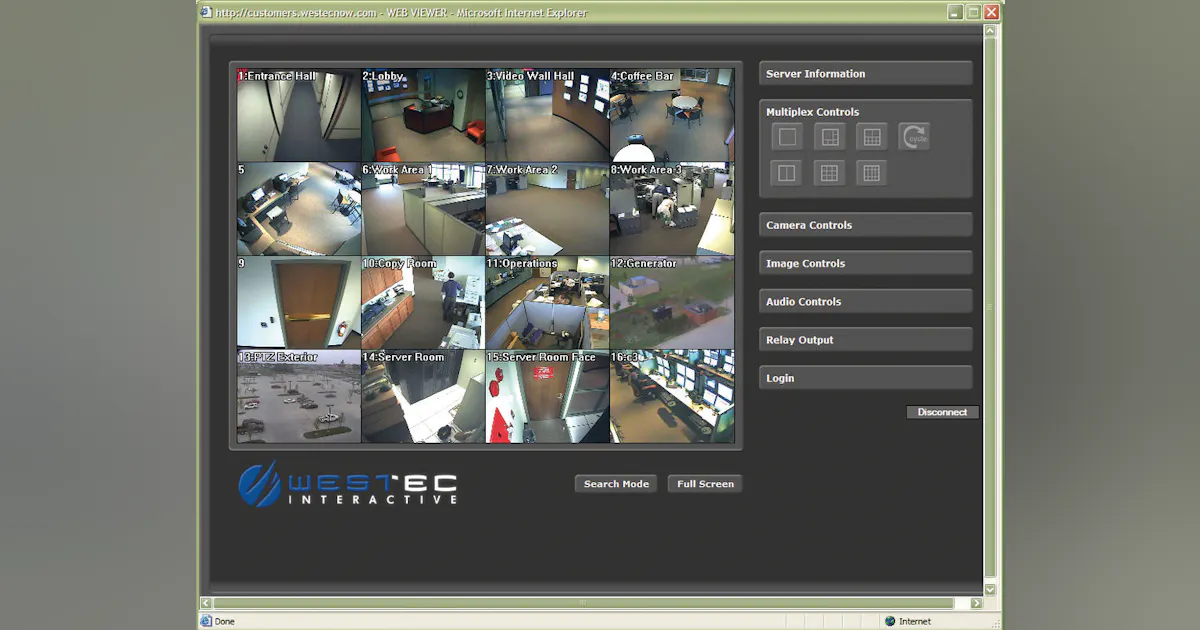Expand the Camera Controls panel
This screenshot has width=1200, height=630.
click(x=865, y=225)
